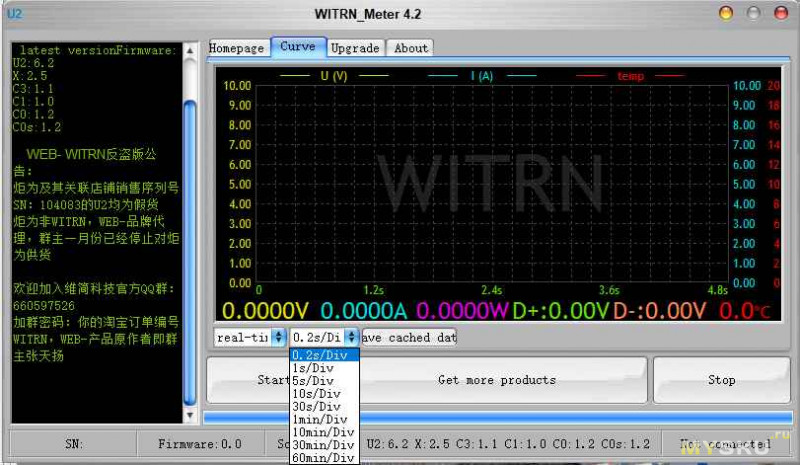Choose the 30min/Div option

click(324, 445)
